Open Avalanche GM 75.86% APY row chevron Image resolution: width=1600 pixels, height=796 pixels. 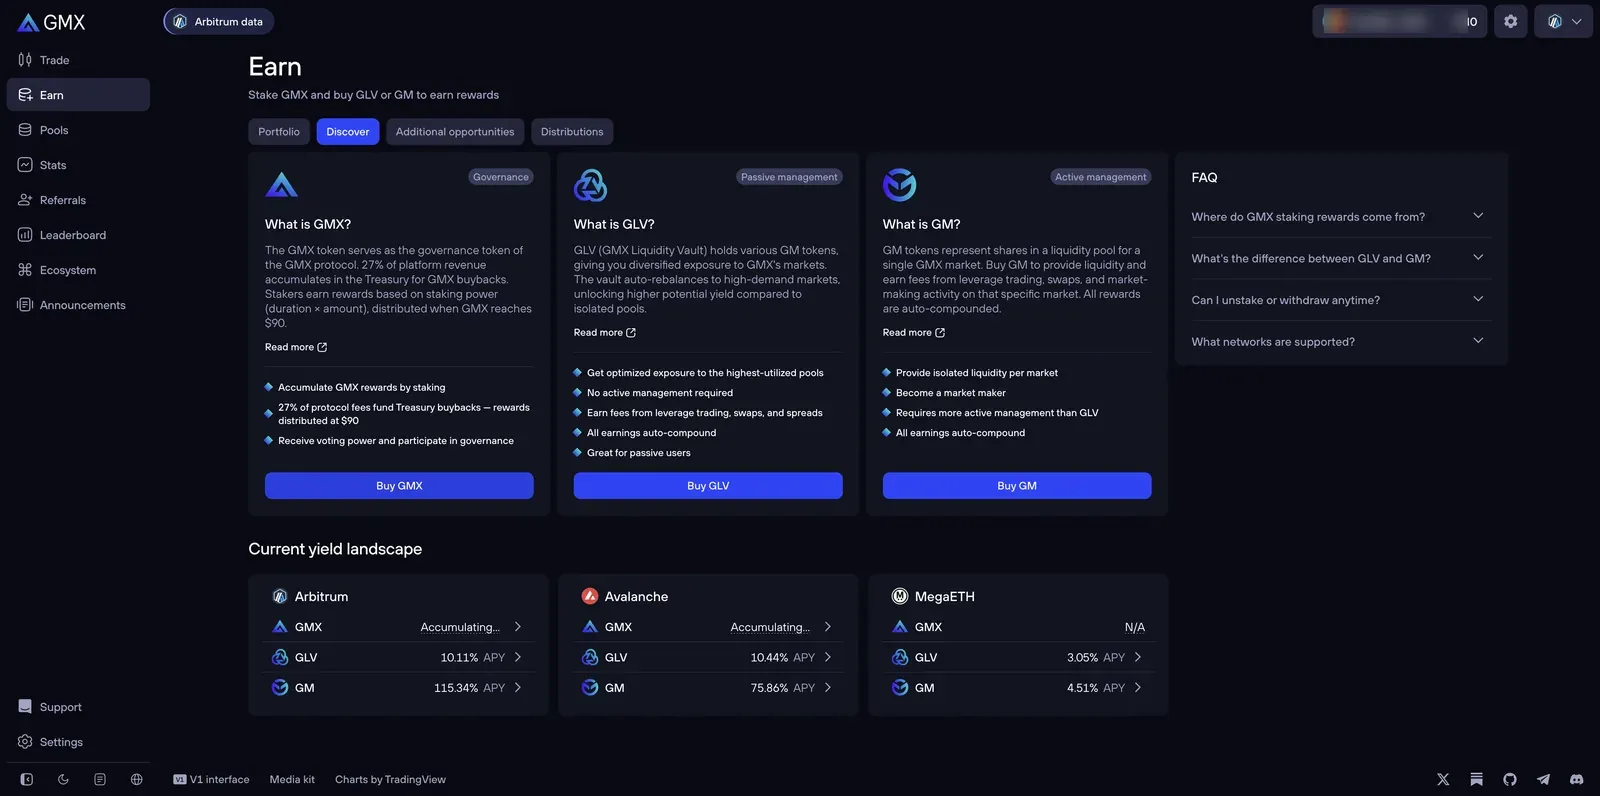tap(828, 688)
